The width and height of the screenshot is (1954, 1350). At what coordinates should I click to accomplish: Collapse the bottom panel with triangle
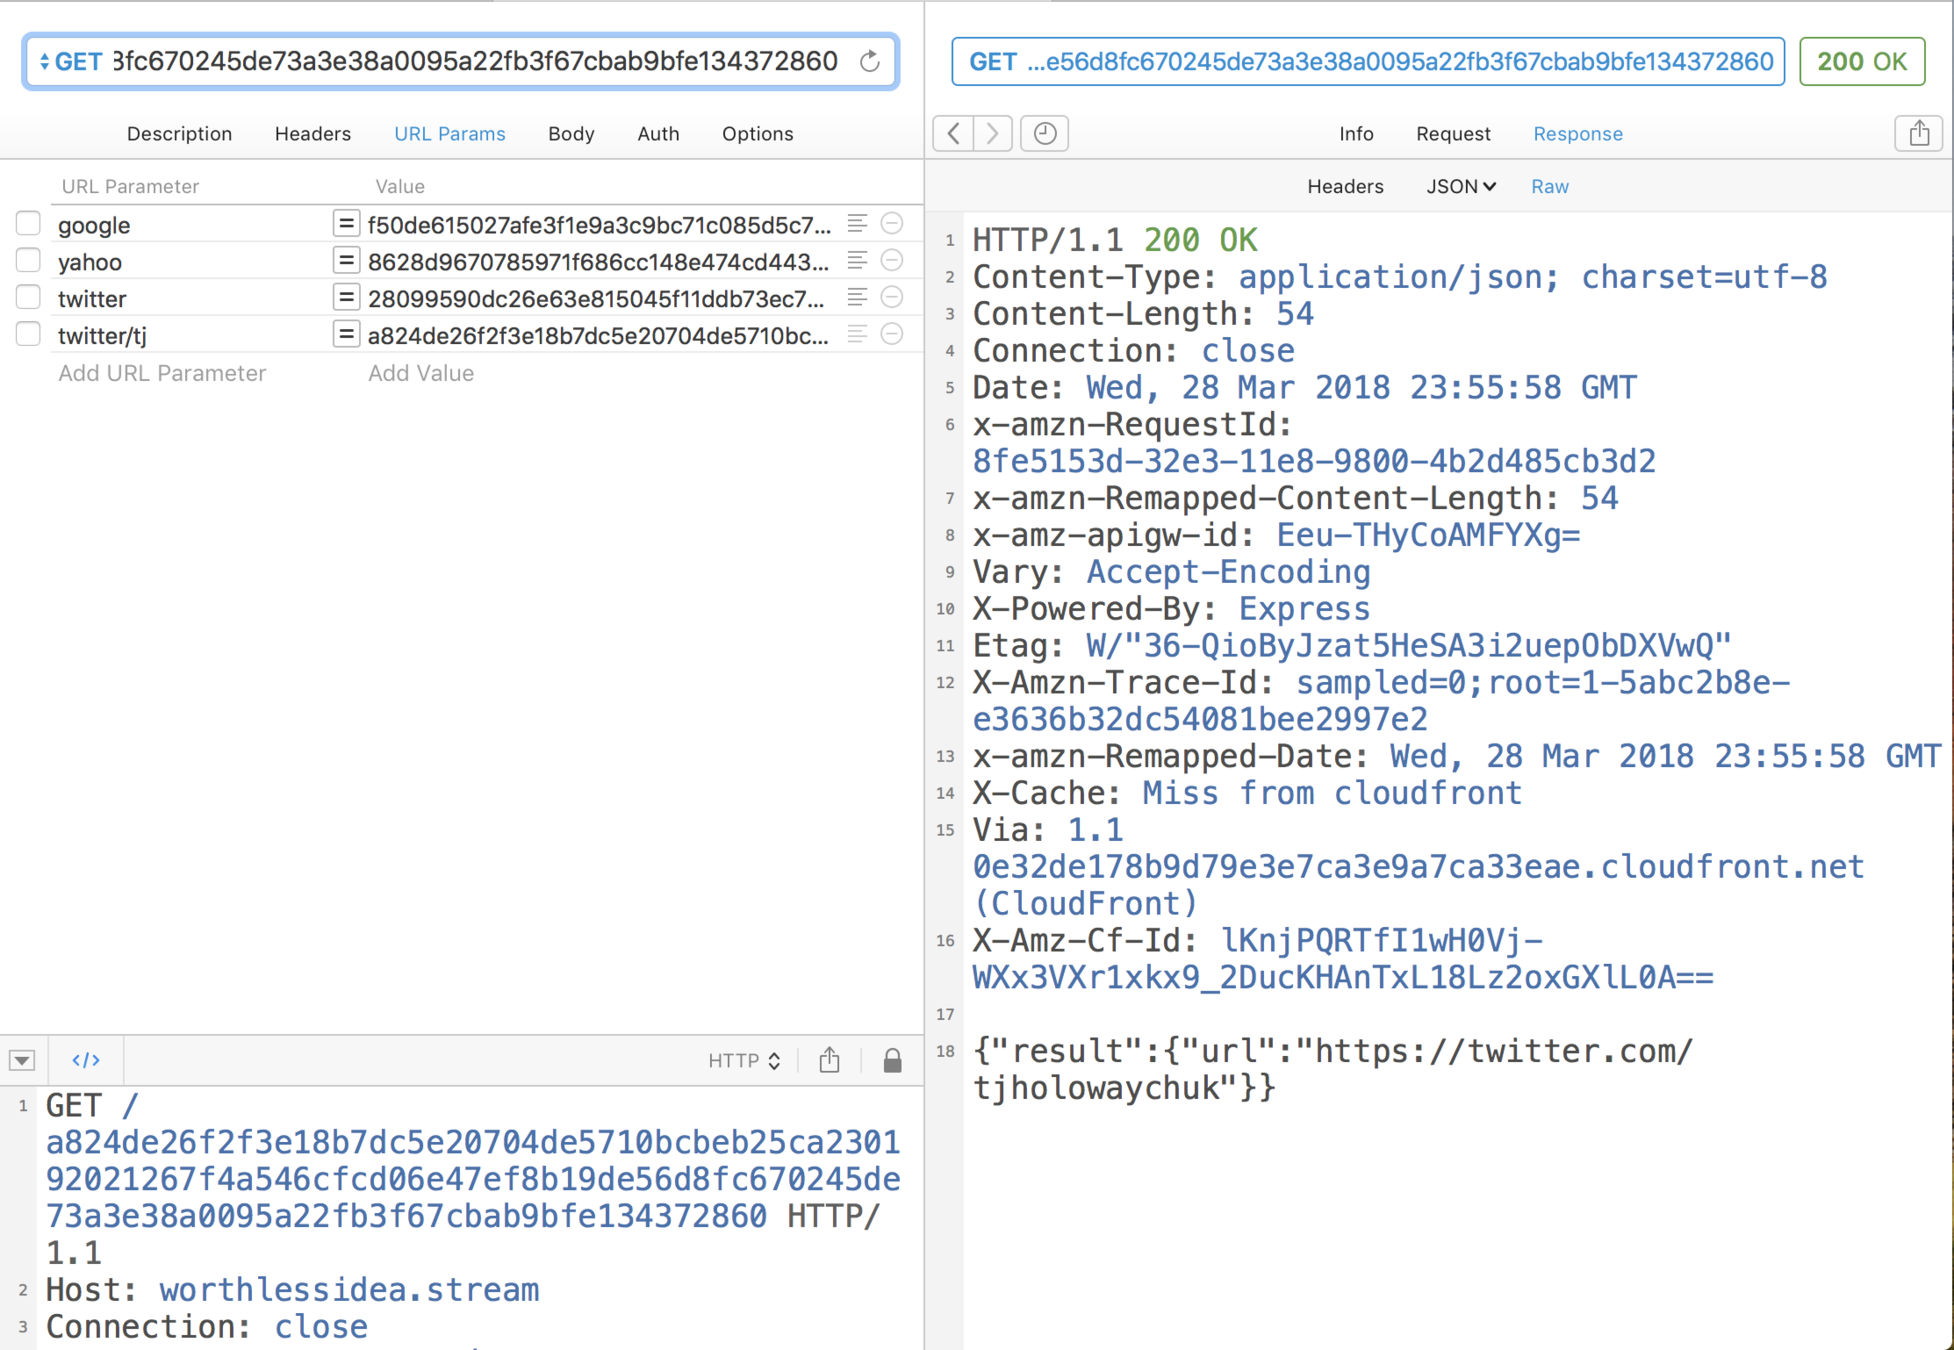[22, 1060]
